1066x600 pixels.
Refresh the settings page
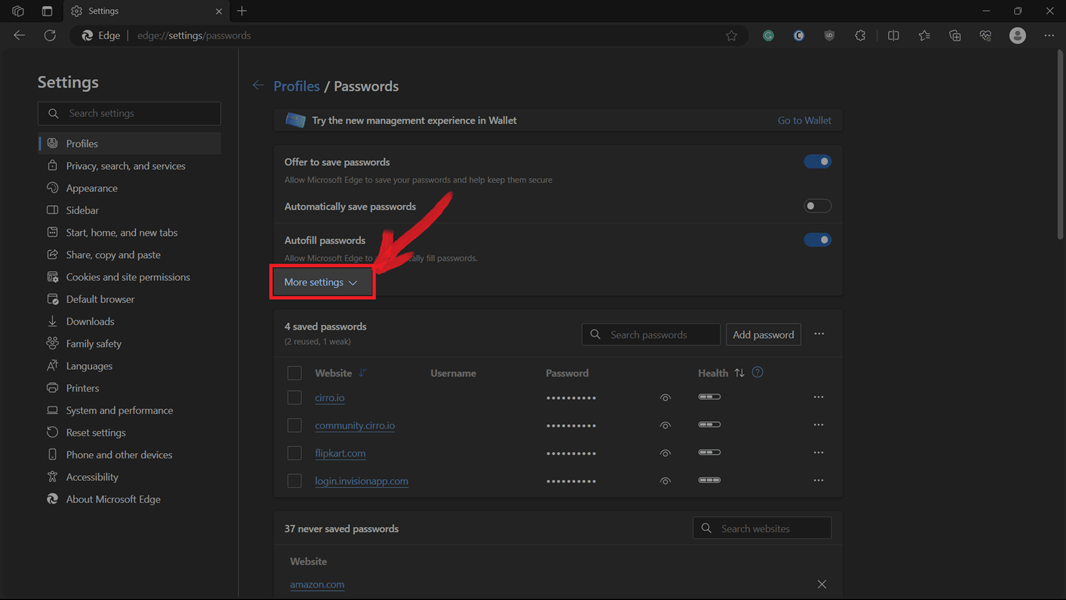click(50, 36)
